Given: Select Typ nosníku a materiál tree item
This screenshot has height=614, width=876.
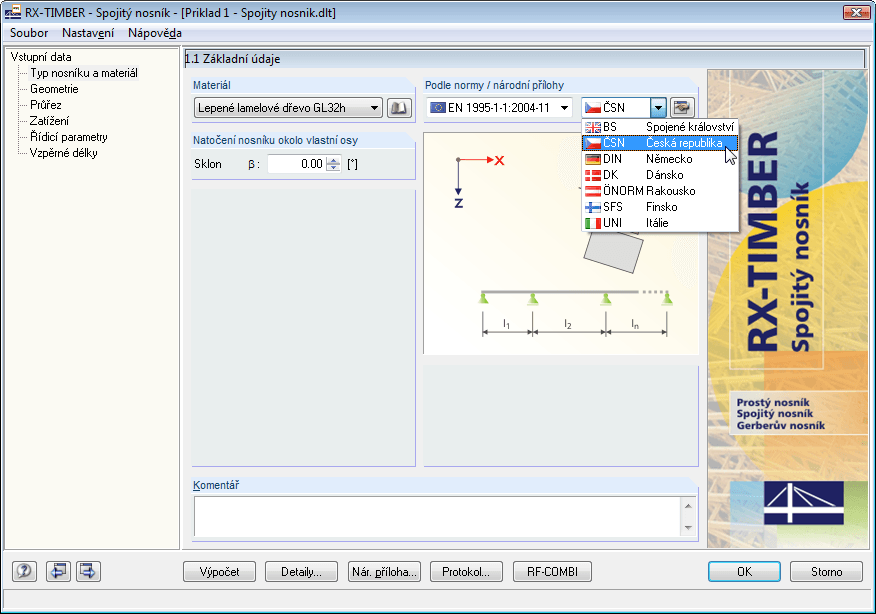Looking at the screenshot, I should click(84, 73).
